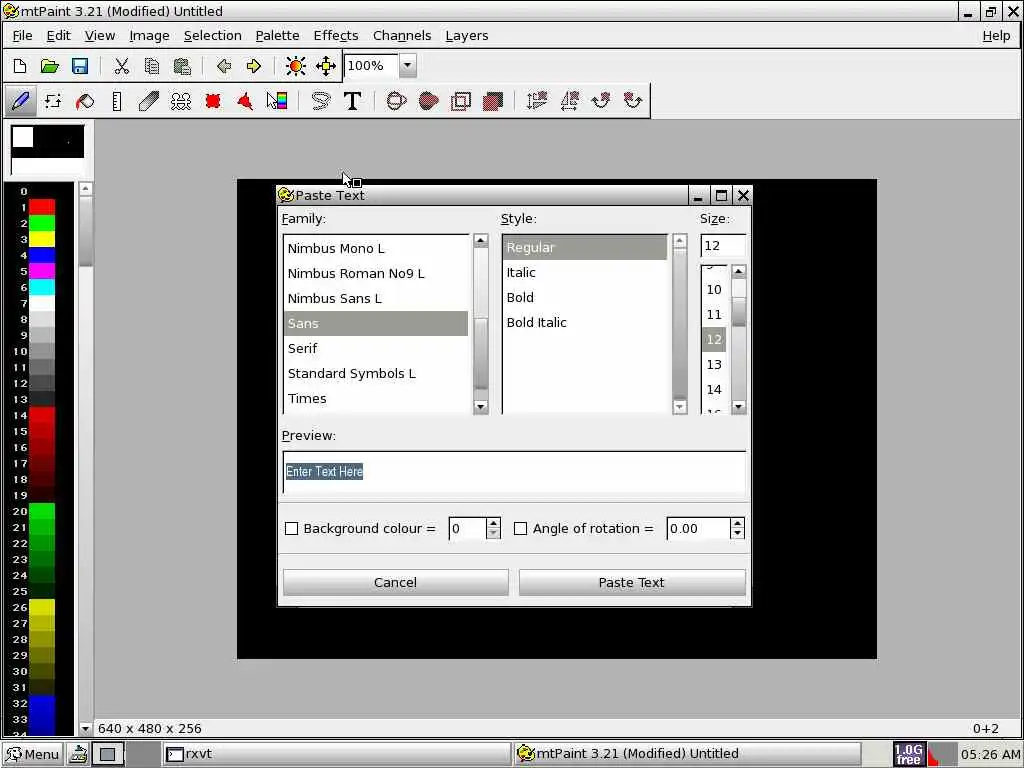
Task: Decrease Background colour value with down stepper
Action: pyautogui.click(x=494, y=534)
